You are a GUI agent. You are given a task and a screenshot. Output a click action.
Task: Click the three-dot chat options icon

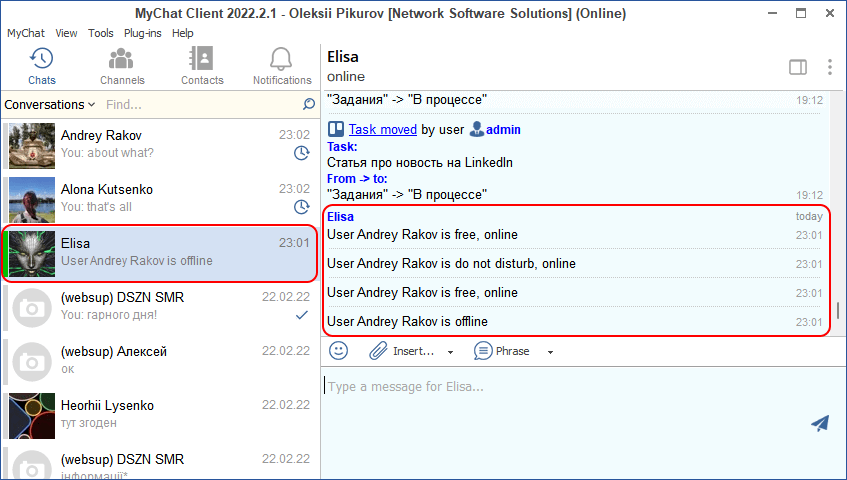pyautogui.click(x=829, y=67)
